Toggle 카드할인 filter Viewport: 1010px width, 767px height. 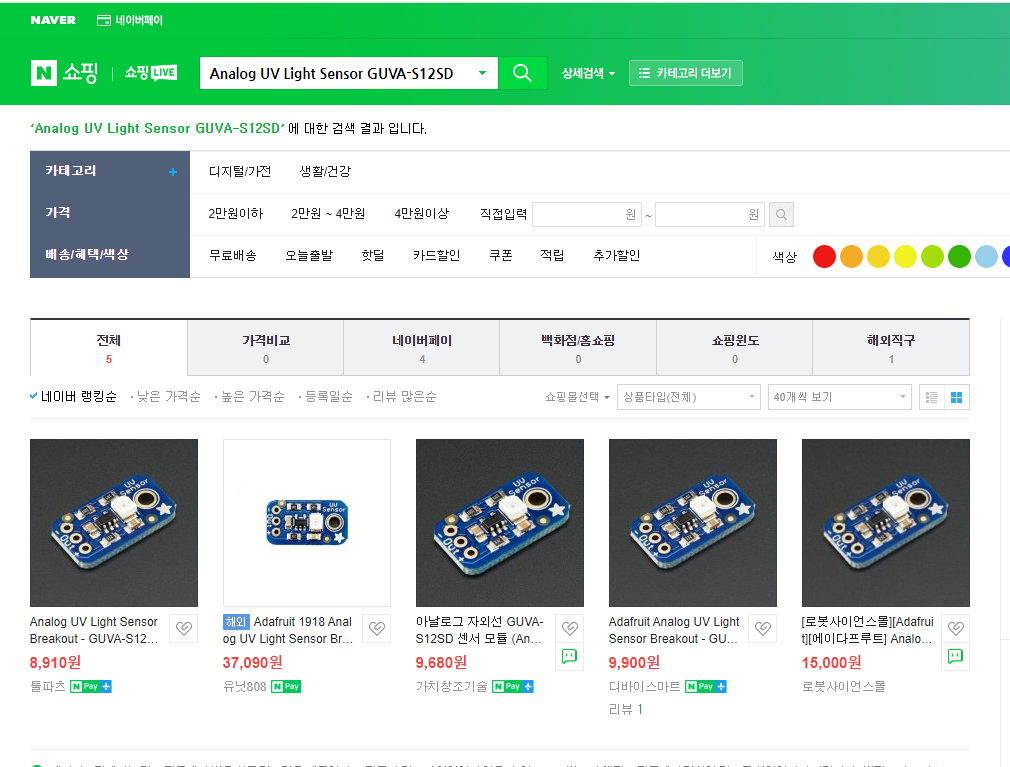436,256
